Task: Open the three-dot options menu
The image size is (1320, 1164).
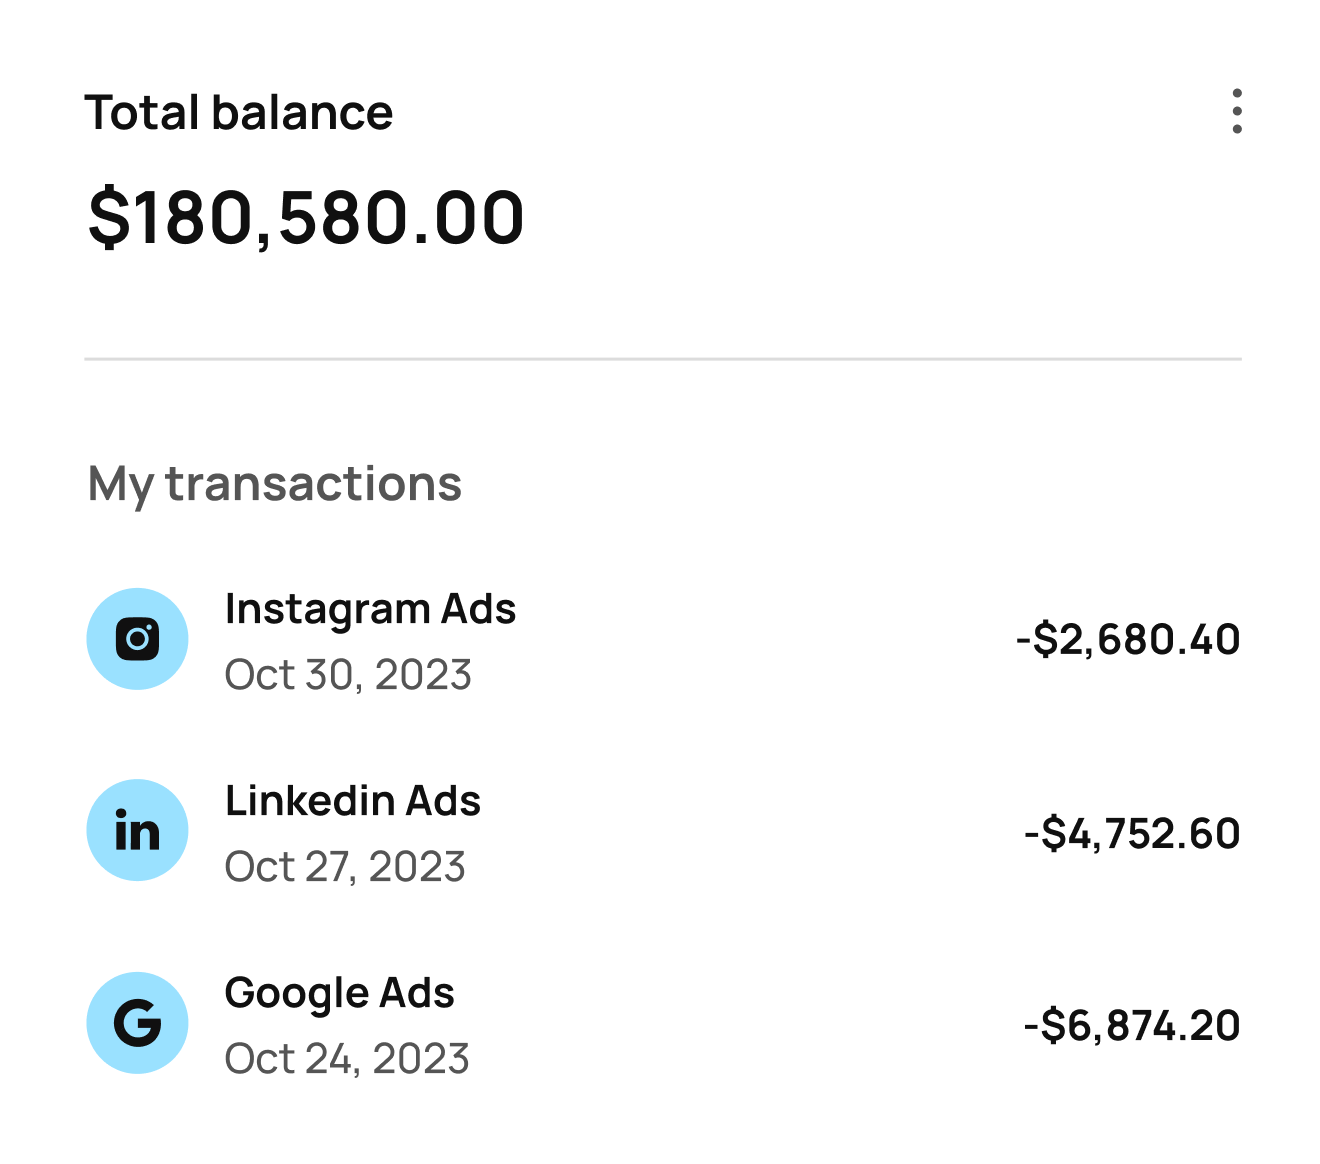Action: (1237, 111)
